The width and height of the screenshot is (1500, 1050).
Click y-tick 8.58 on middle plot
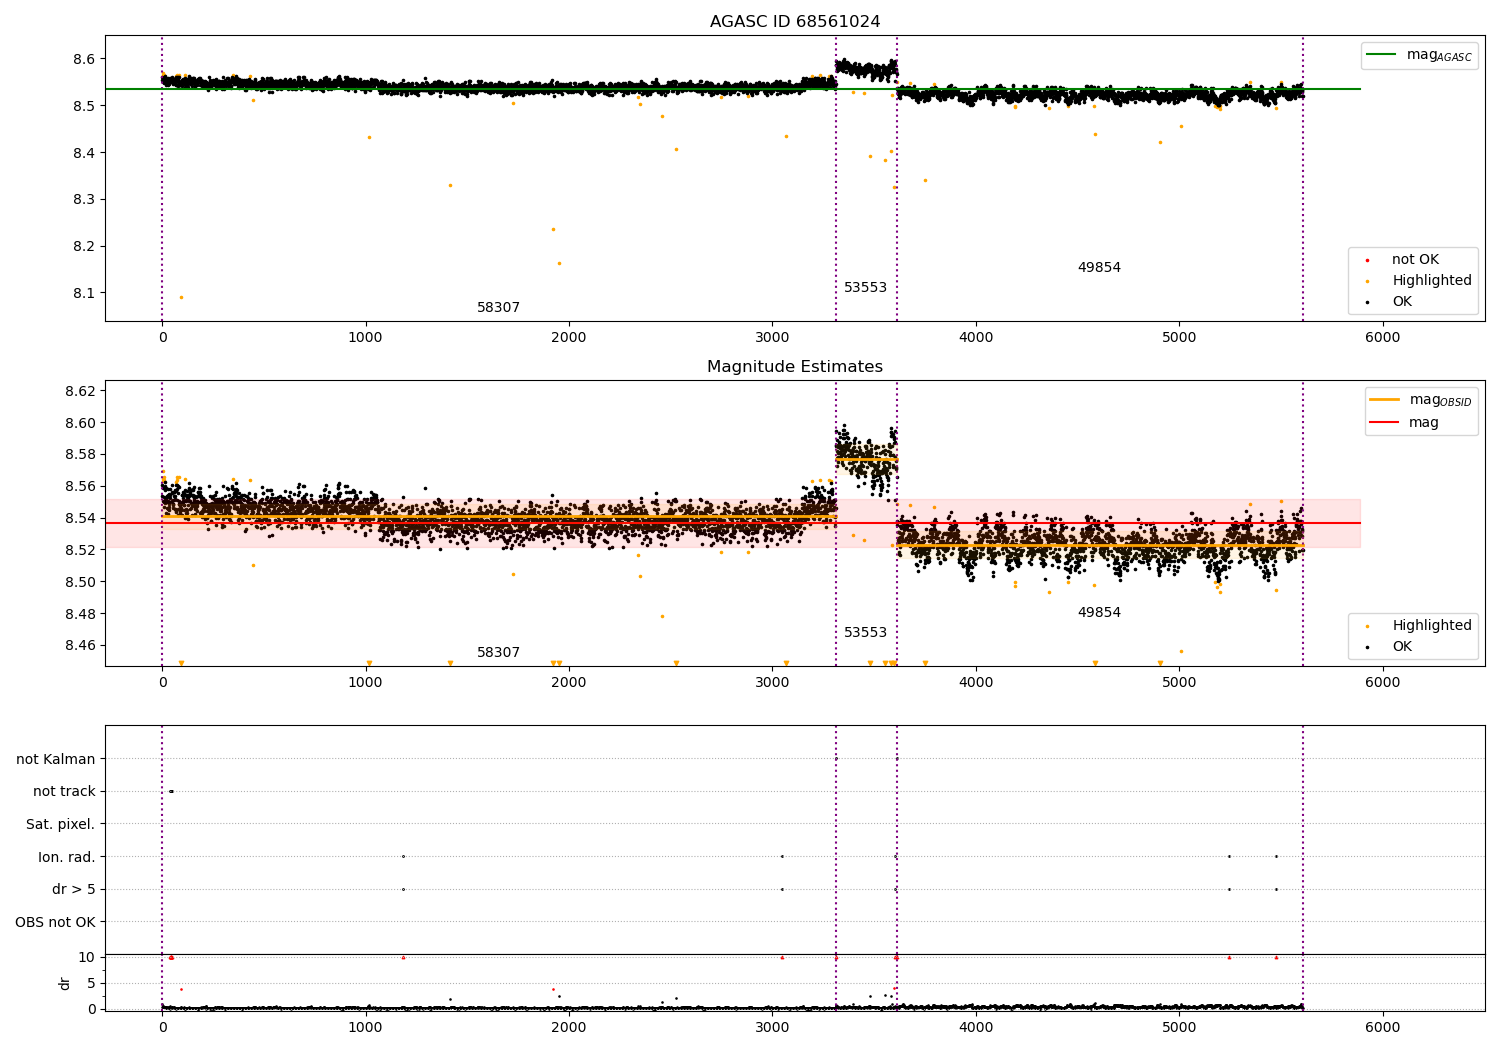point(80,455)
